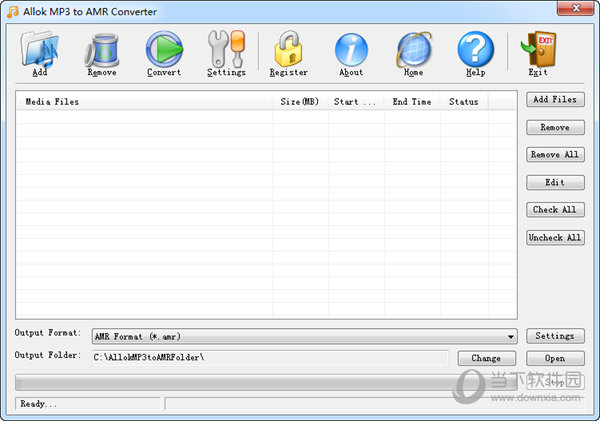Visit Home via the globe icon
The image size is (600, 421).
click(413, 53)
